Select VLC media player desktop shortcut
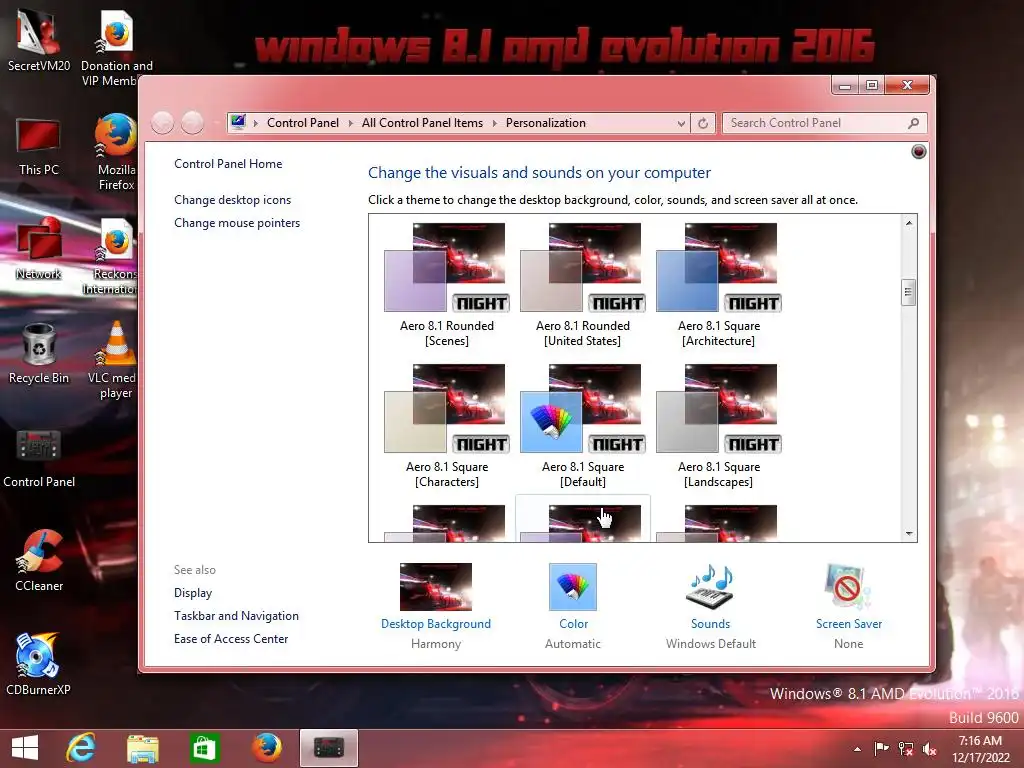This screenshot has width=1024, height=768. pos(115,360)
